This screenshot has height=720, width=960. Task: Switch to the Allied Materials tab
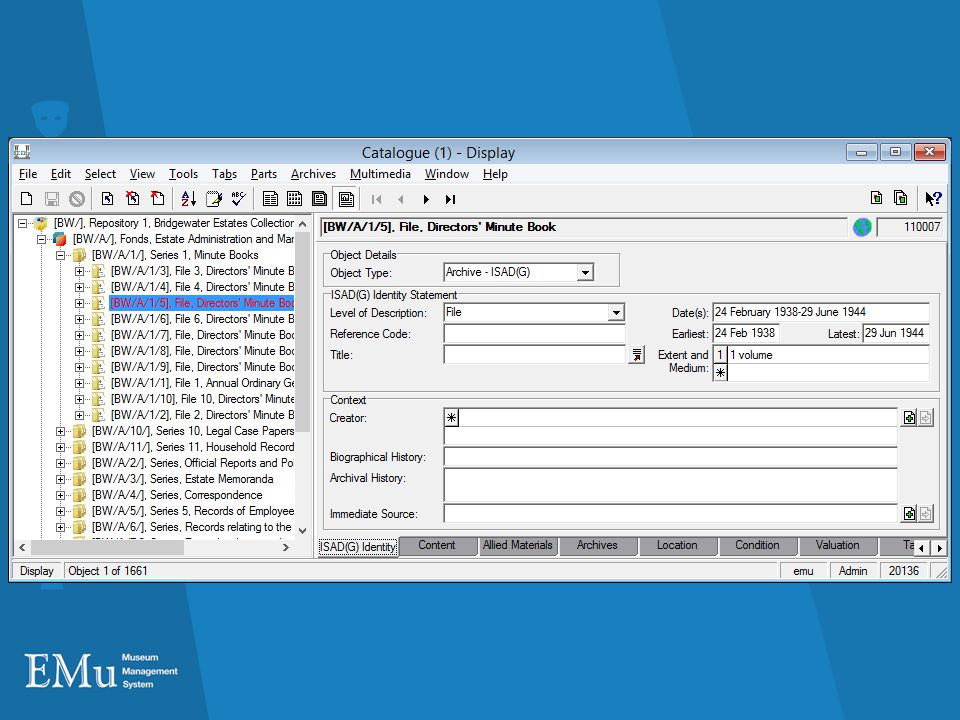(517, 545)
